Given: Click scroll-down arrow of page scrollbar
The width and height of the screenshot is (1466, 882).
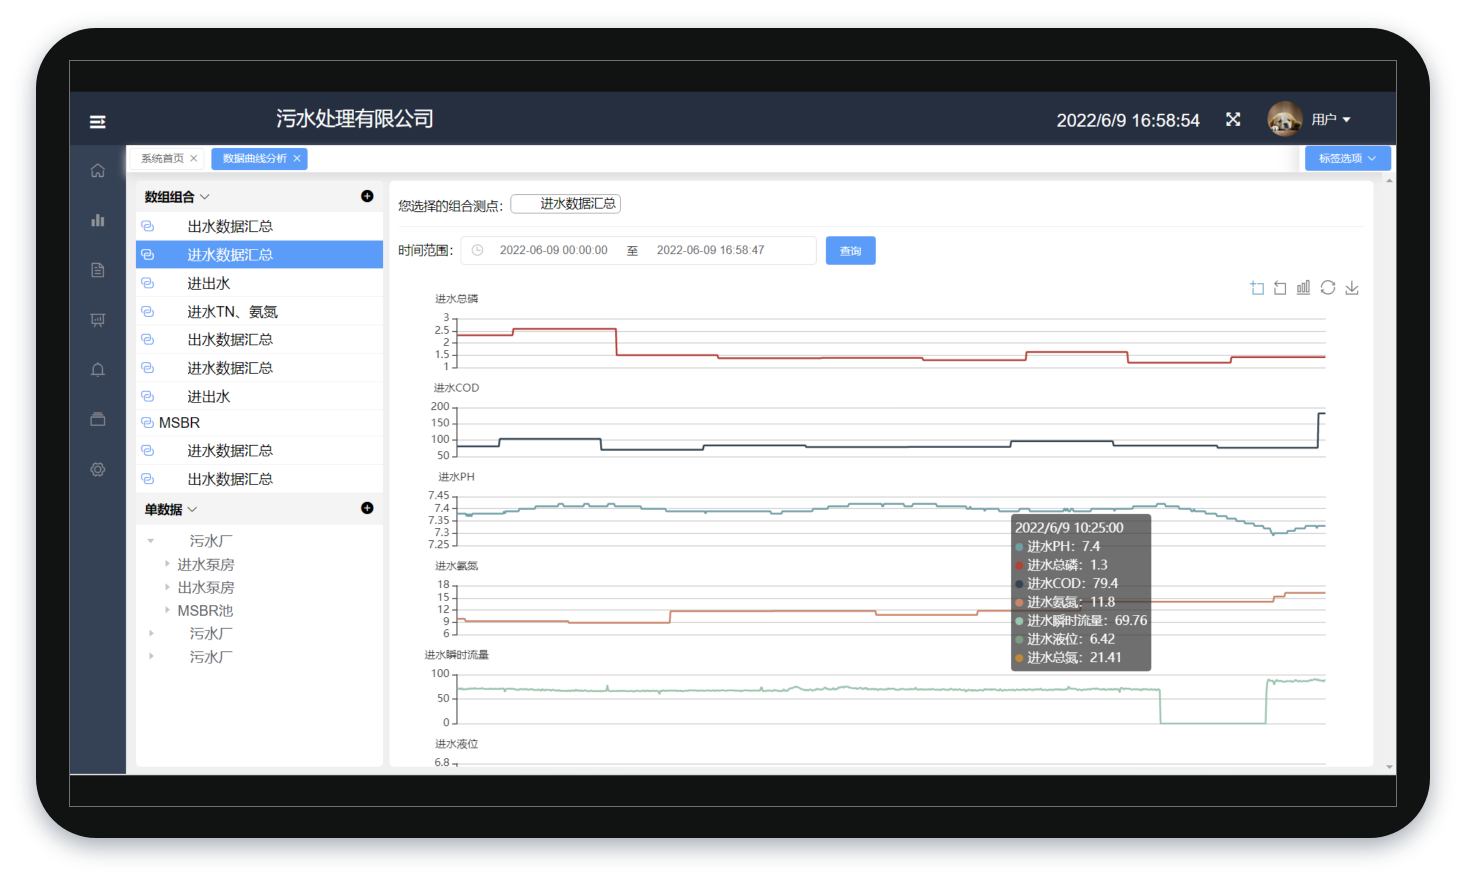Looking at the screenshot, I should point(1389,767).
